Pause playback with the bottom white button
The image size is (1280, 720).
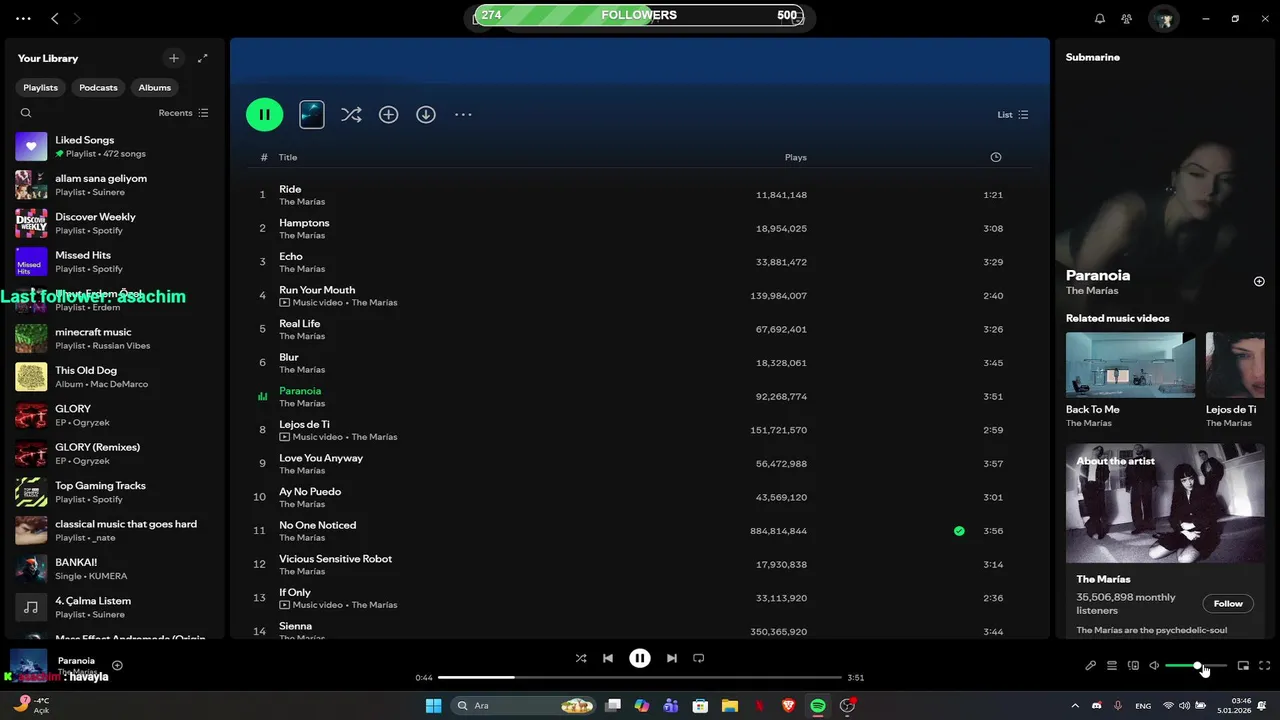640,658
